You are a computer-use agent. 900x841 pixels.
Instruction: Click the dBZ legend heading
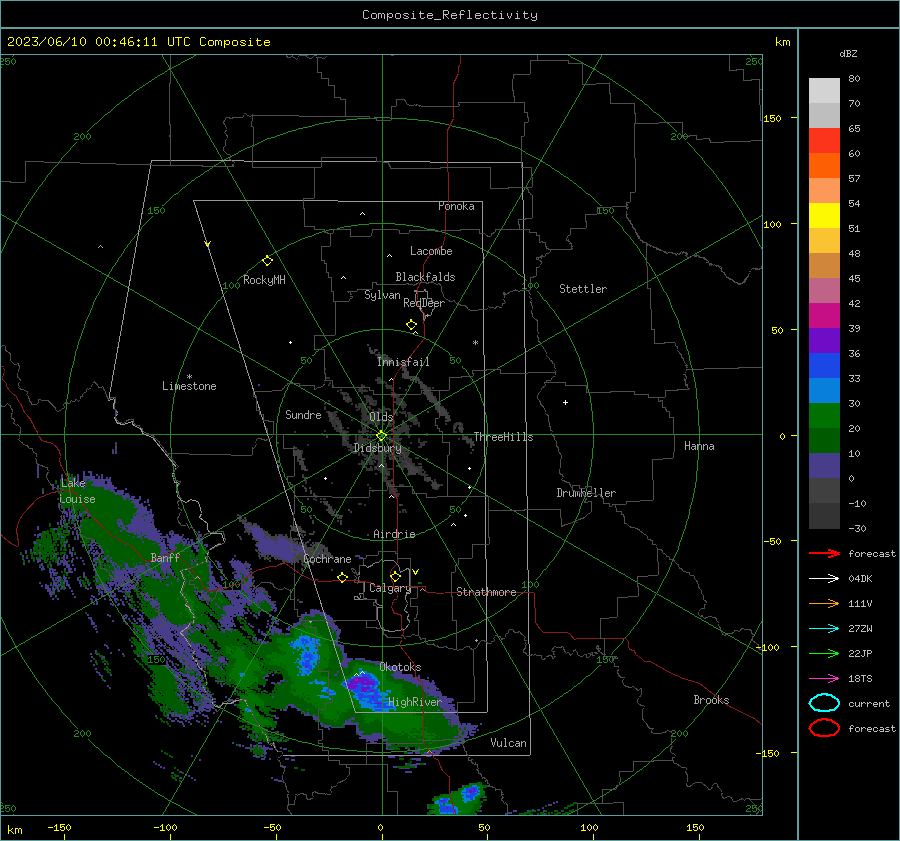tap(848, 53)
